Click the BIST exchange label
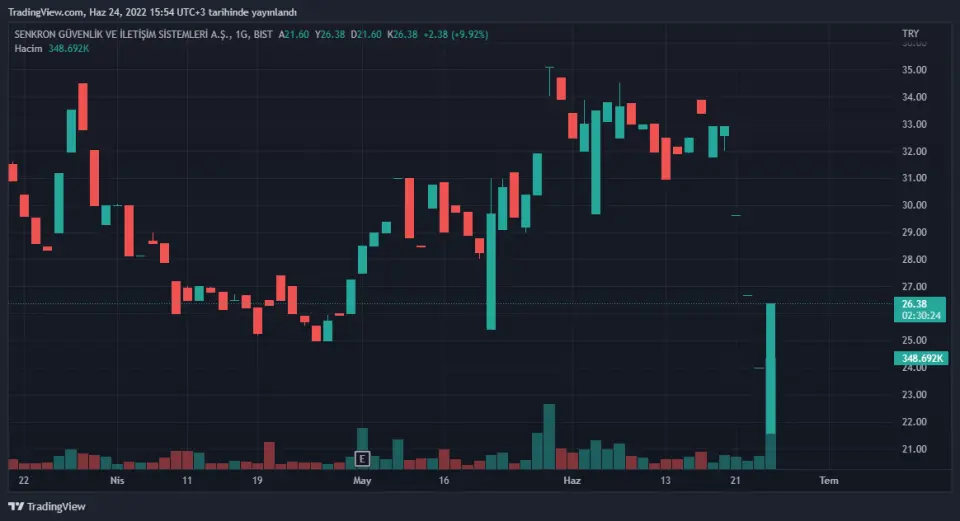960x521 pixels. pos(264,35)
